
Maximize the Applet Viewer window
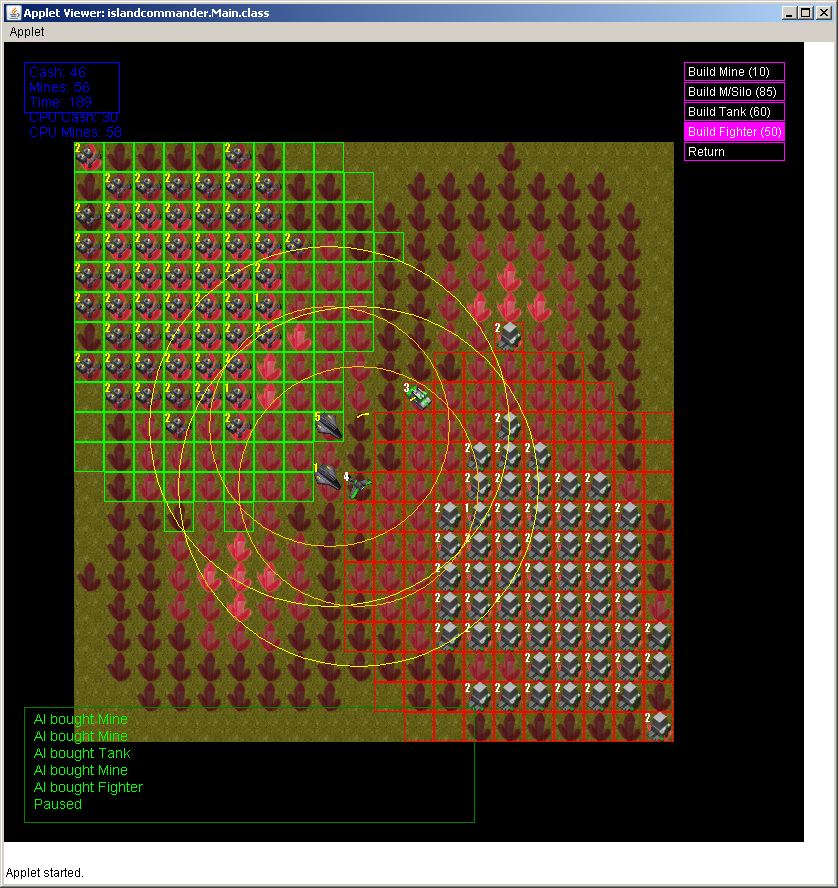click(x=806, y=12)
